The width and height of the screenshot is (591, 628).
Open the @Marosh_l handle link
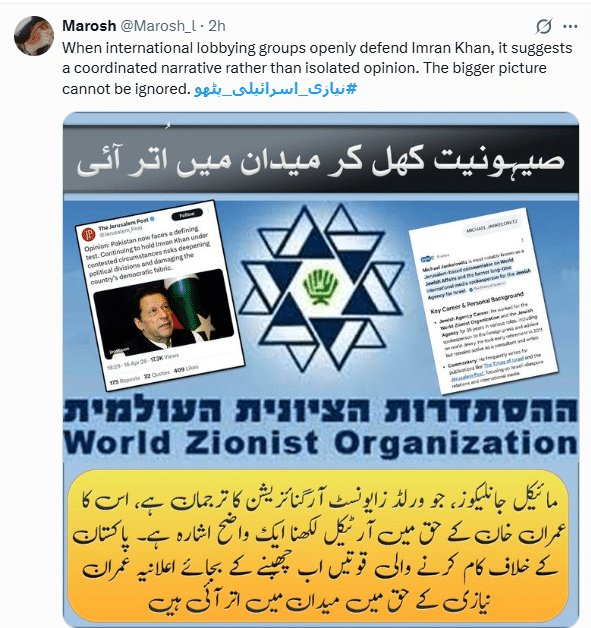pos(158,26)
